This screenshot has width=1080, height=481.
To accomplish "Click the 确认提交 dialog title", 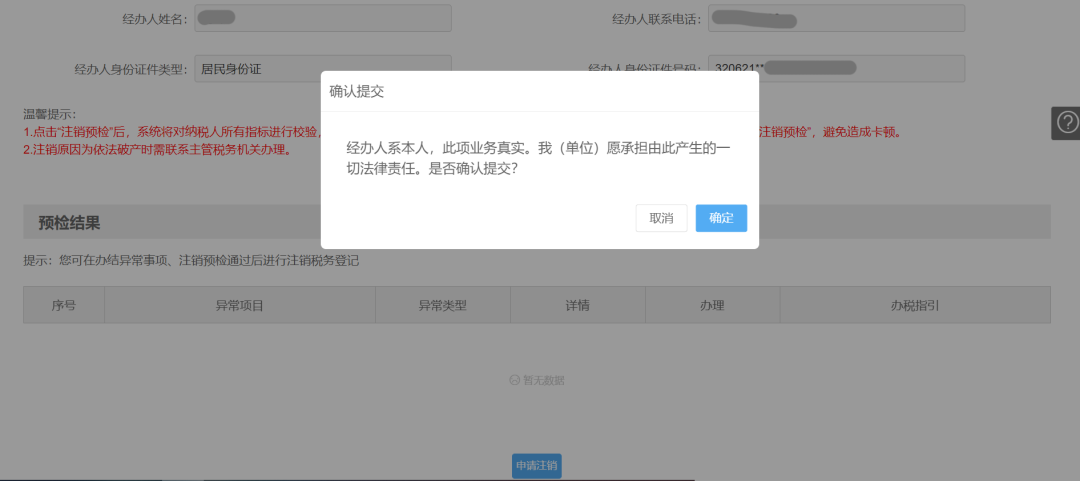I will click(x=357, y=91).
